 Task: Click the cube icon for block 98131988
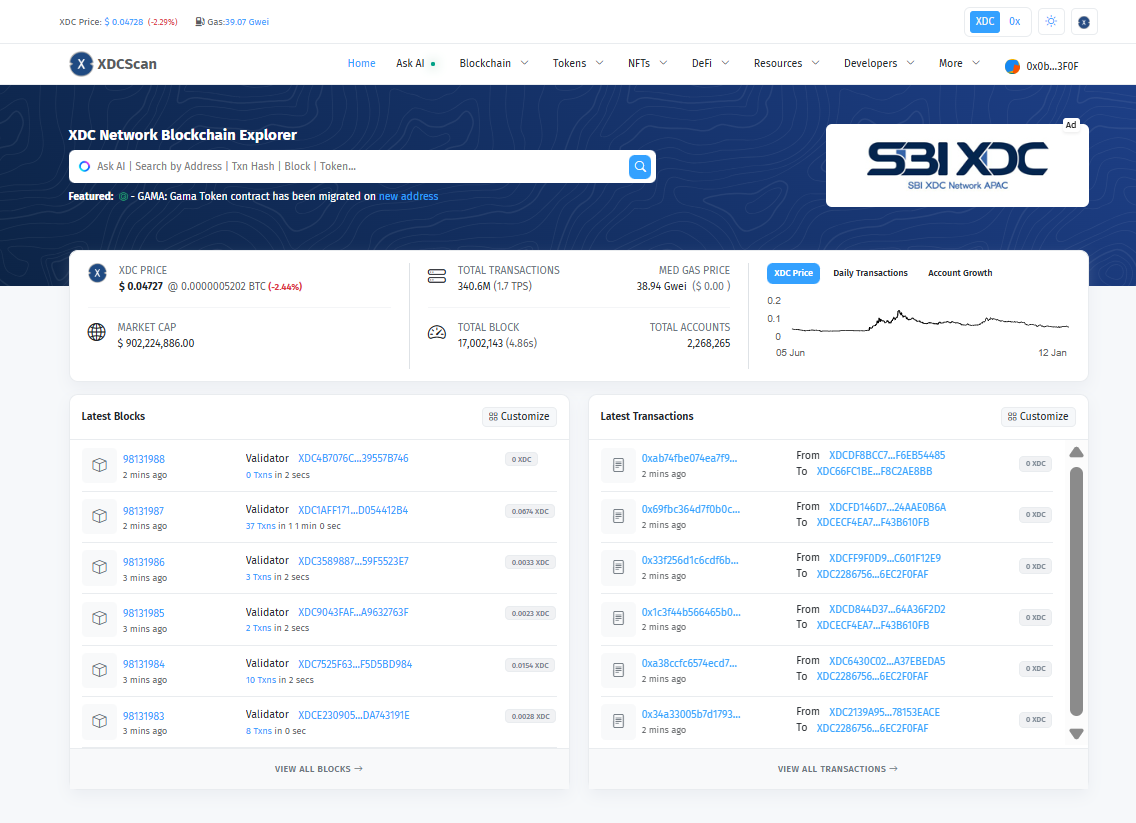99,465
